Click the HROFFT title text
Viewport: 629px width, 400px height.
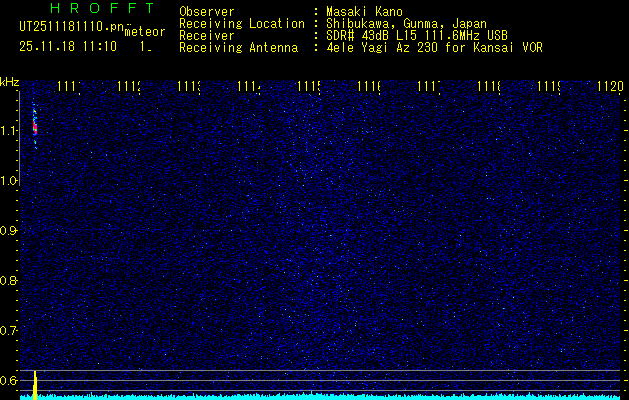click(103, 8)
